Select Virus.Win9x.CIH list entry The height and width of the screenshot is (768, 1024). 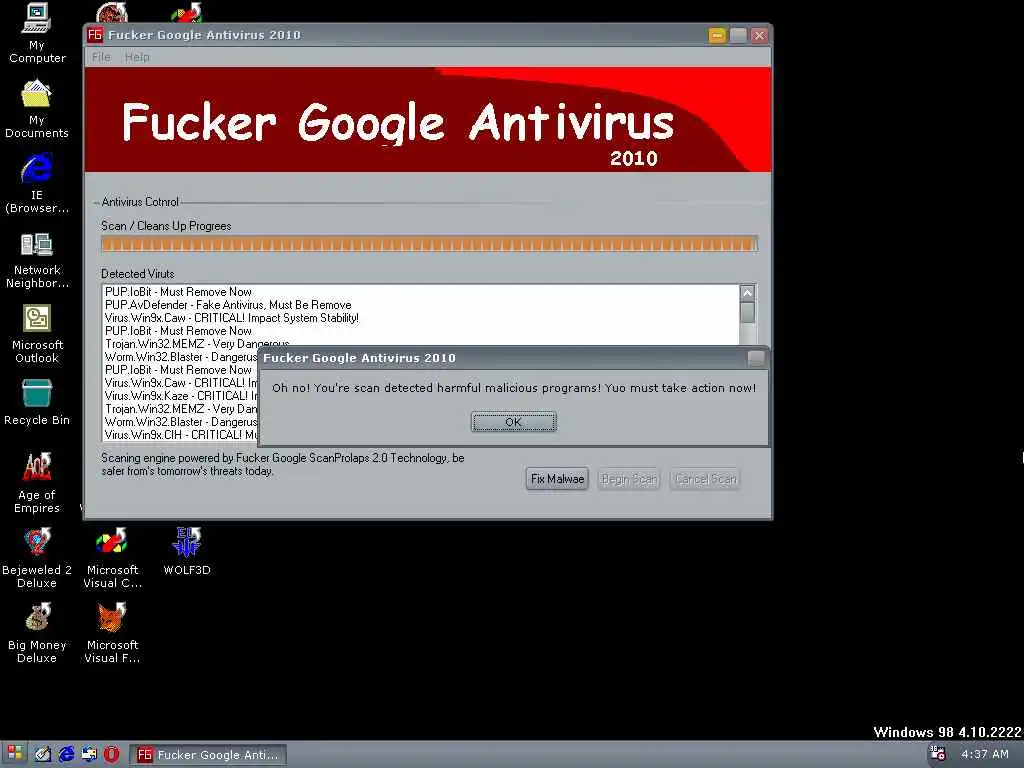pyautogui.click(x=181, y=435)
